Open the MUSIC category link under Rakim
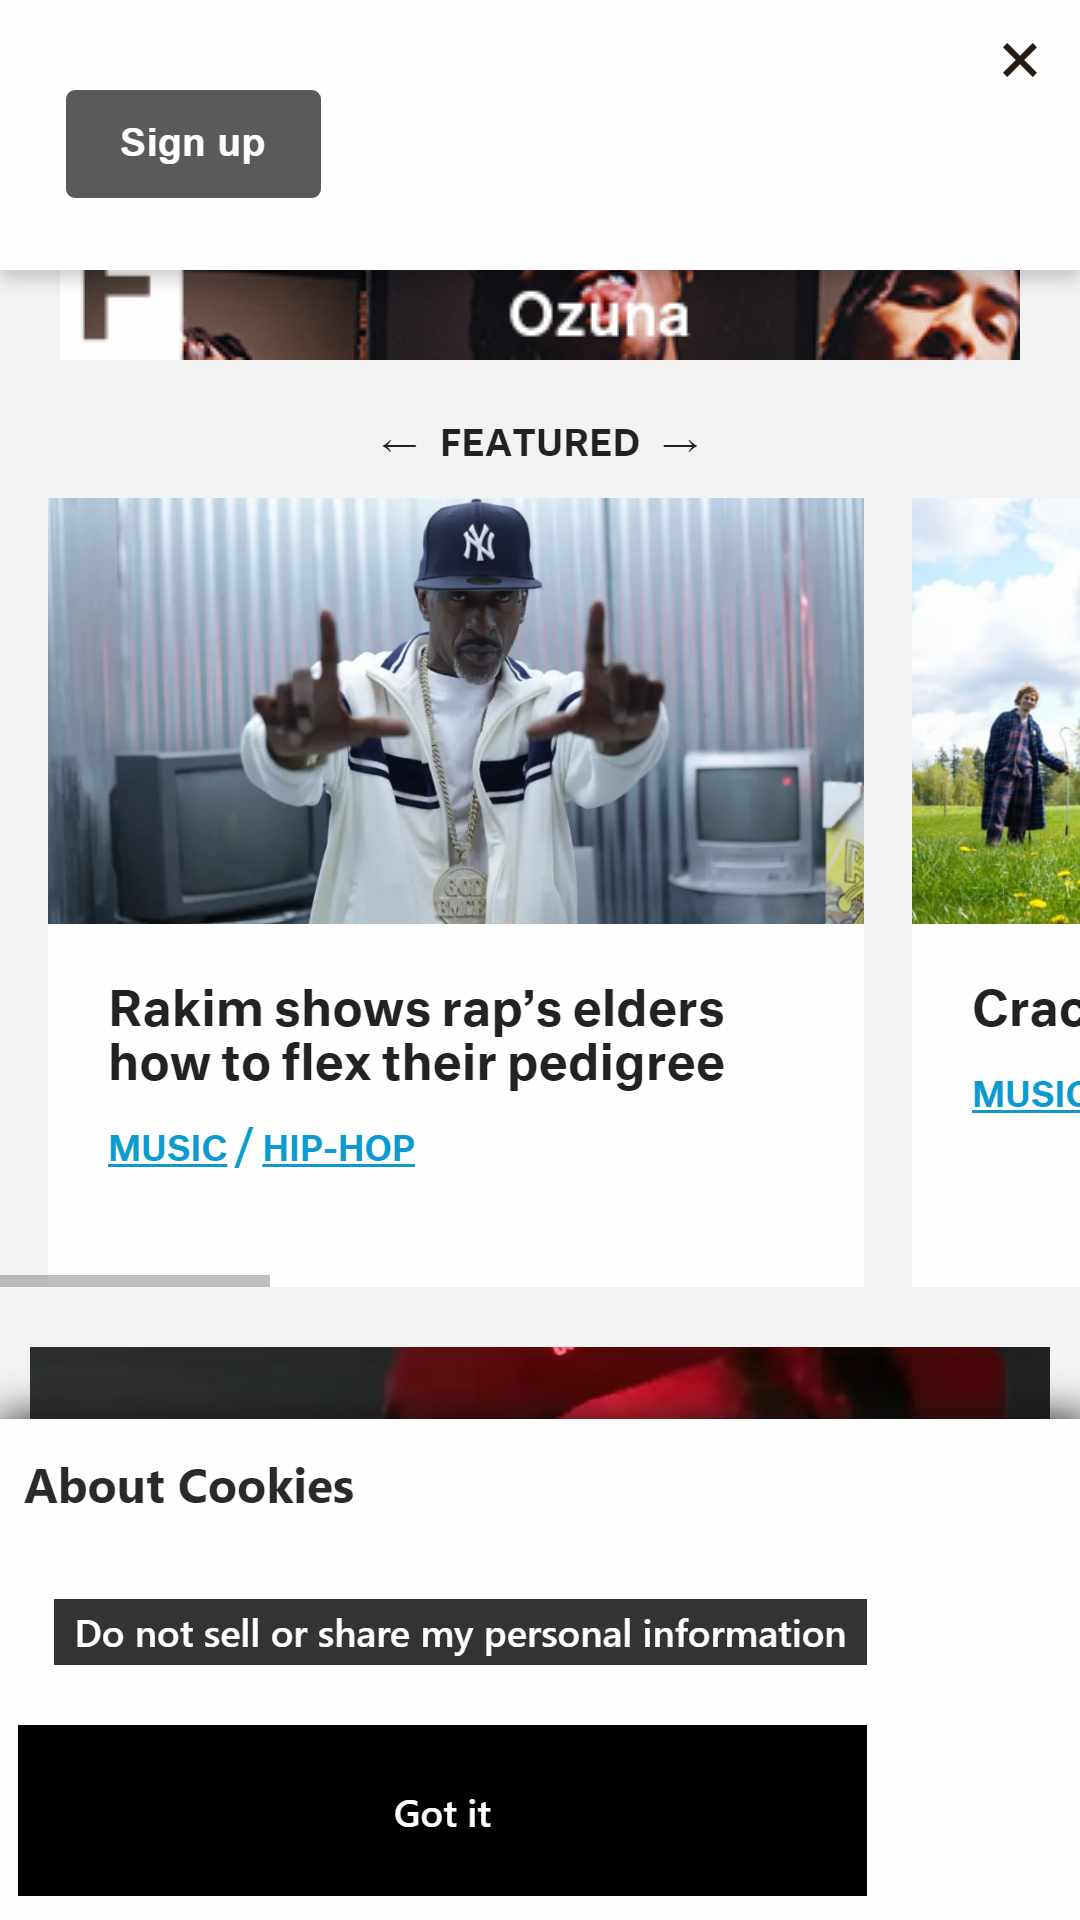The height and width of the screenshot is (1920, 1080). 168,1148
